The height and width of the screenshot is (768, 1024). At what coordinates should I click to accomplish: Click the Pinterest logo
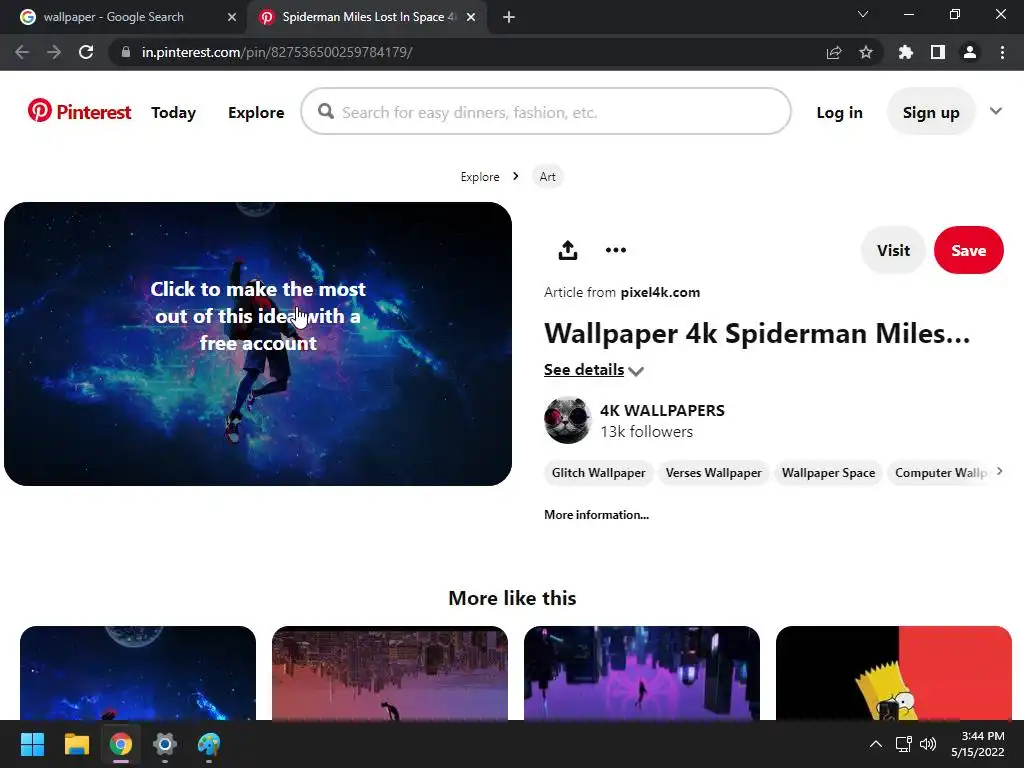point(79,112)
